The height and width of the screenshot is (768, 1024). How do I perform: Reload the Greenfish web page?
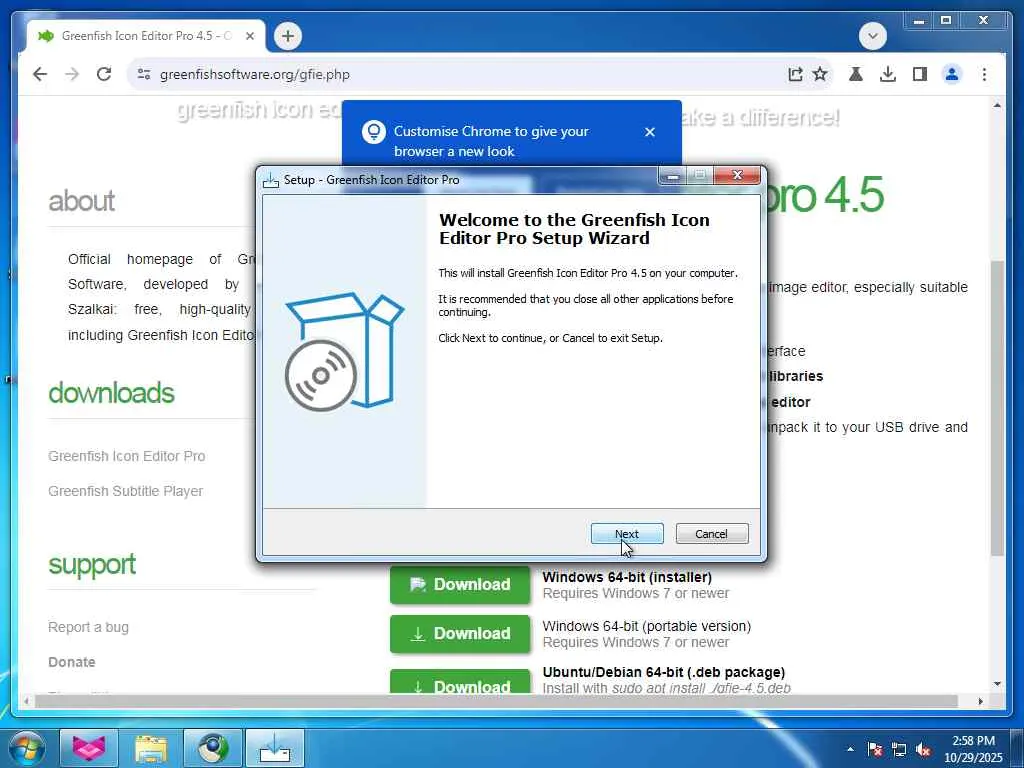[x=104, y=74]
